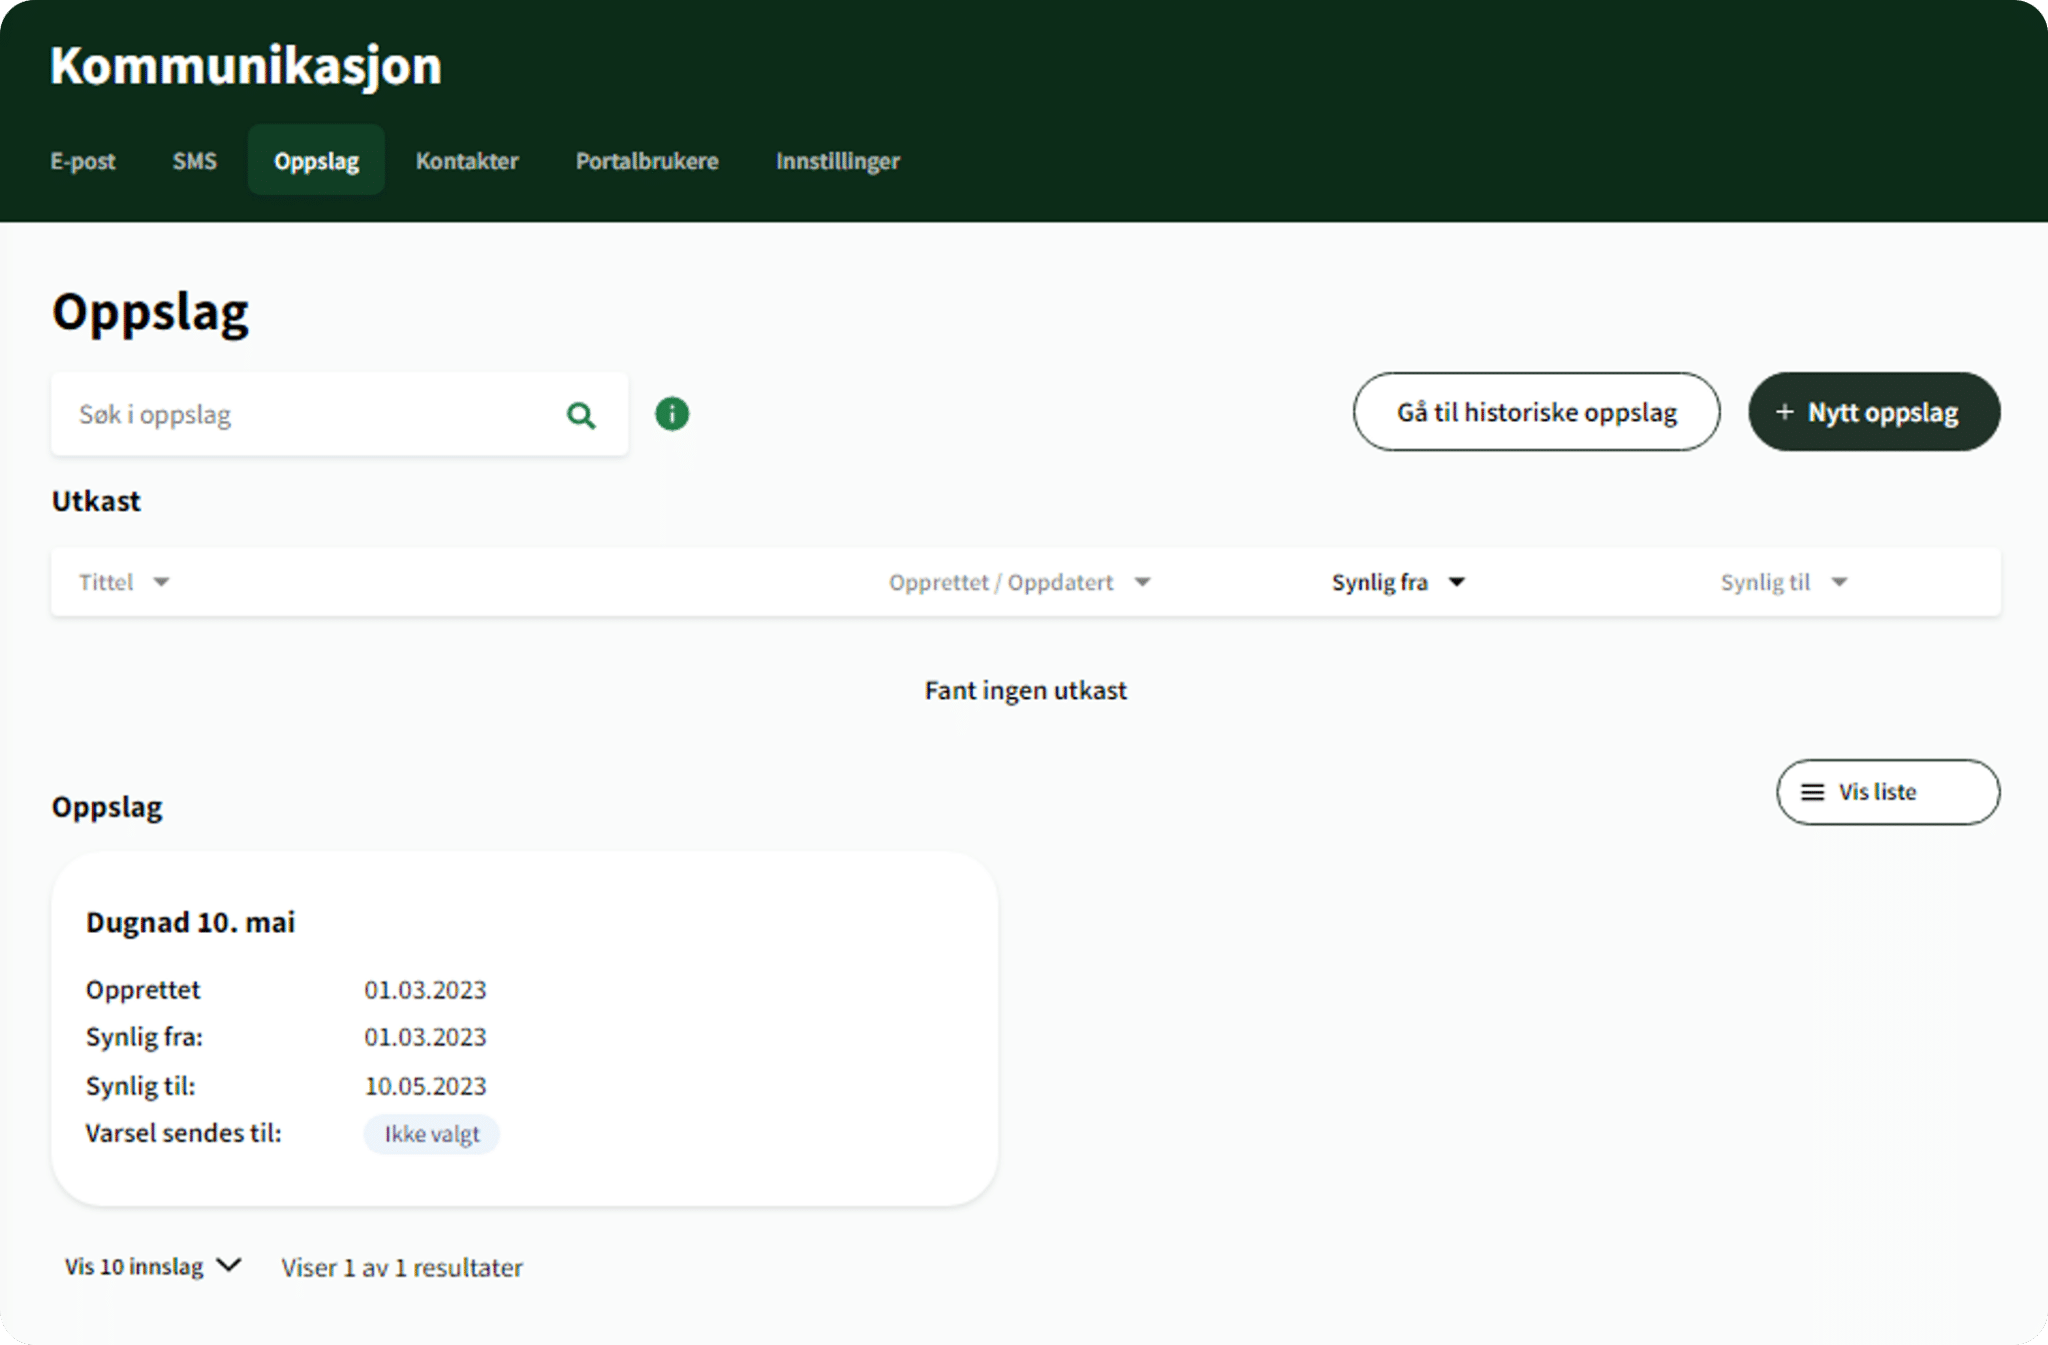Click the plus icon on Nytt oppslag

coord(1784,412)
